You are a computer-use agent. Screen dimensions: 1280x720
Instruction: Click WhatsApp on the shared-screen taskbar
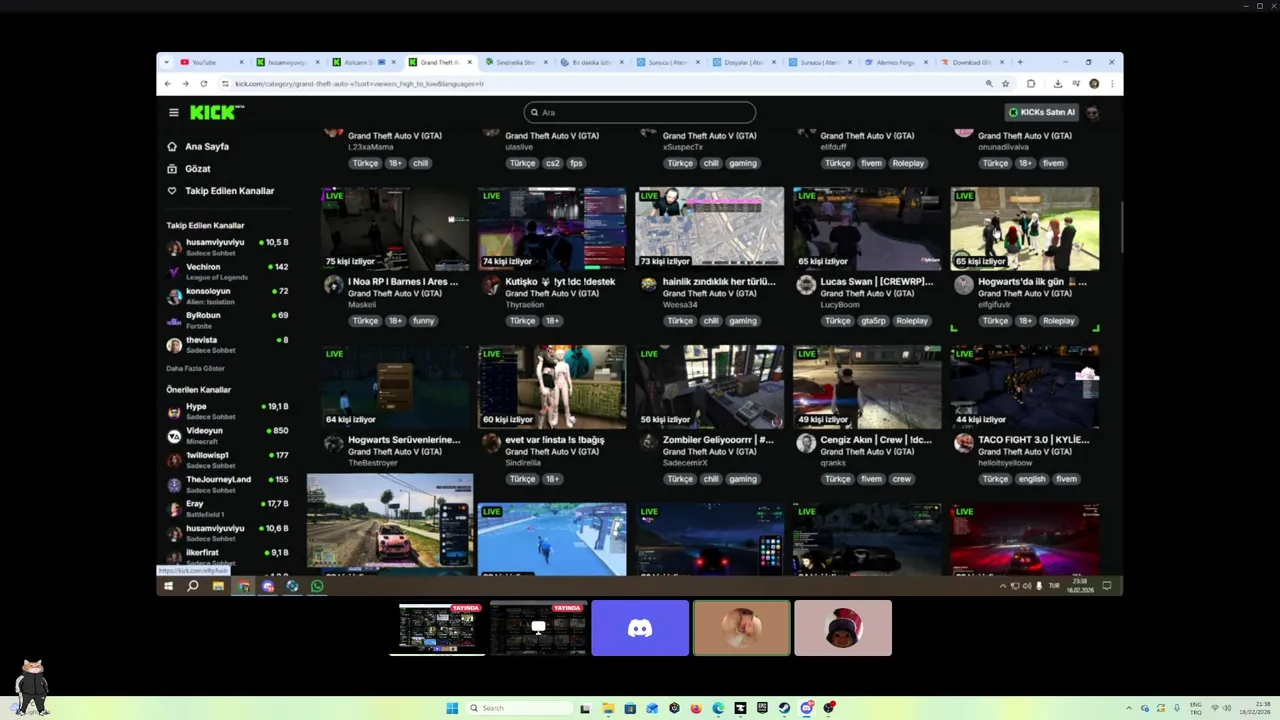click(317, 586)
